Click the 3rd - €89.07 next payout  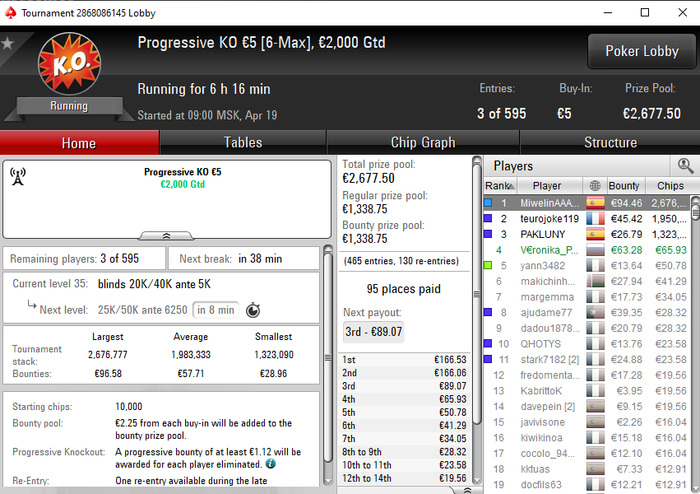[x=373, y=332]
